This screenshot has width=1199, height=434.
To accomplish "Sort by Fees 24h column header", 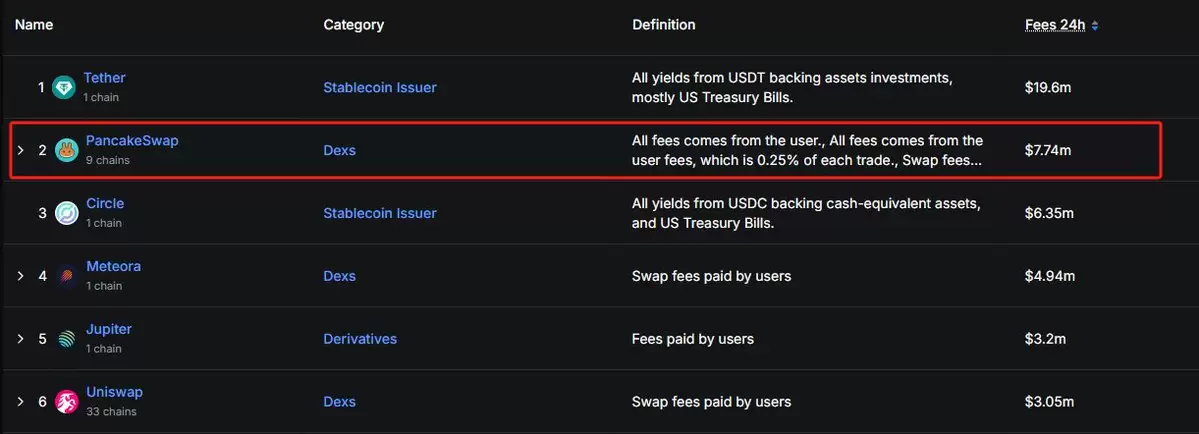I will pos(1055,24).
